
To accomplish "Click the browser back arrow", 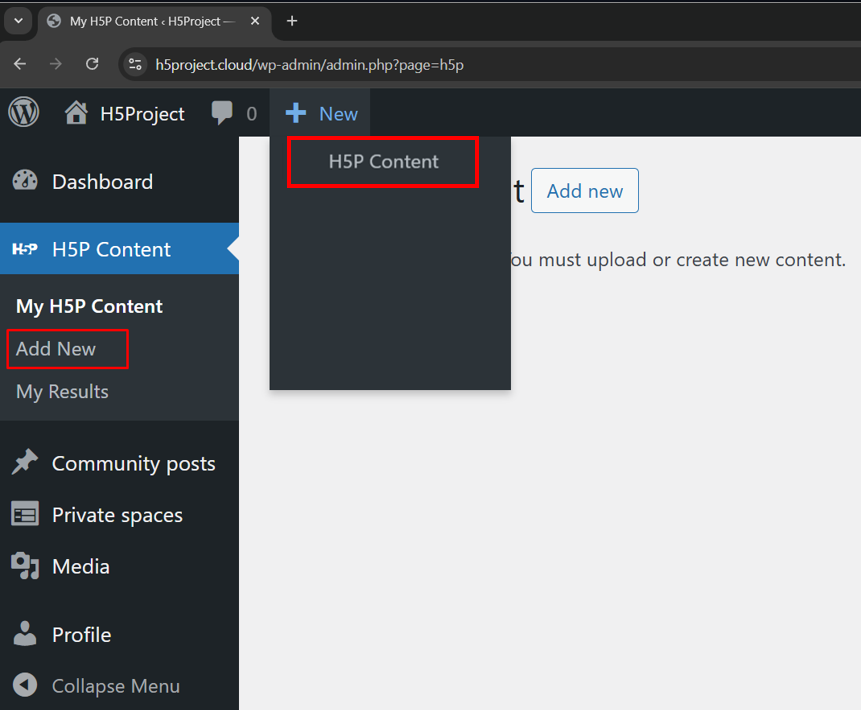I will [x=20, y=64].
